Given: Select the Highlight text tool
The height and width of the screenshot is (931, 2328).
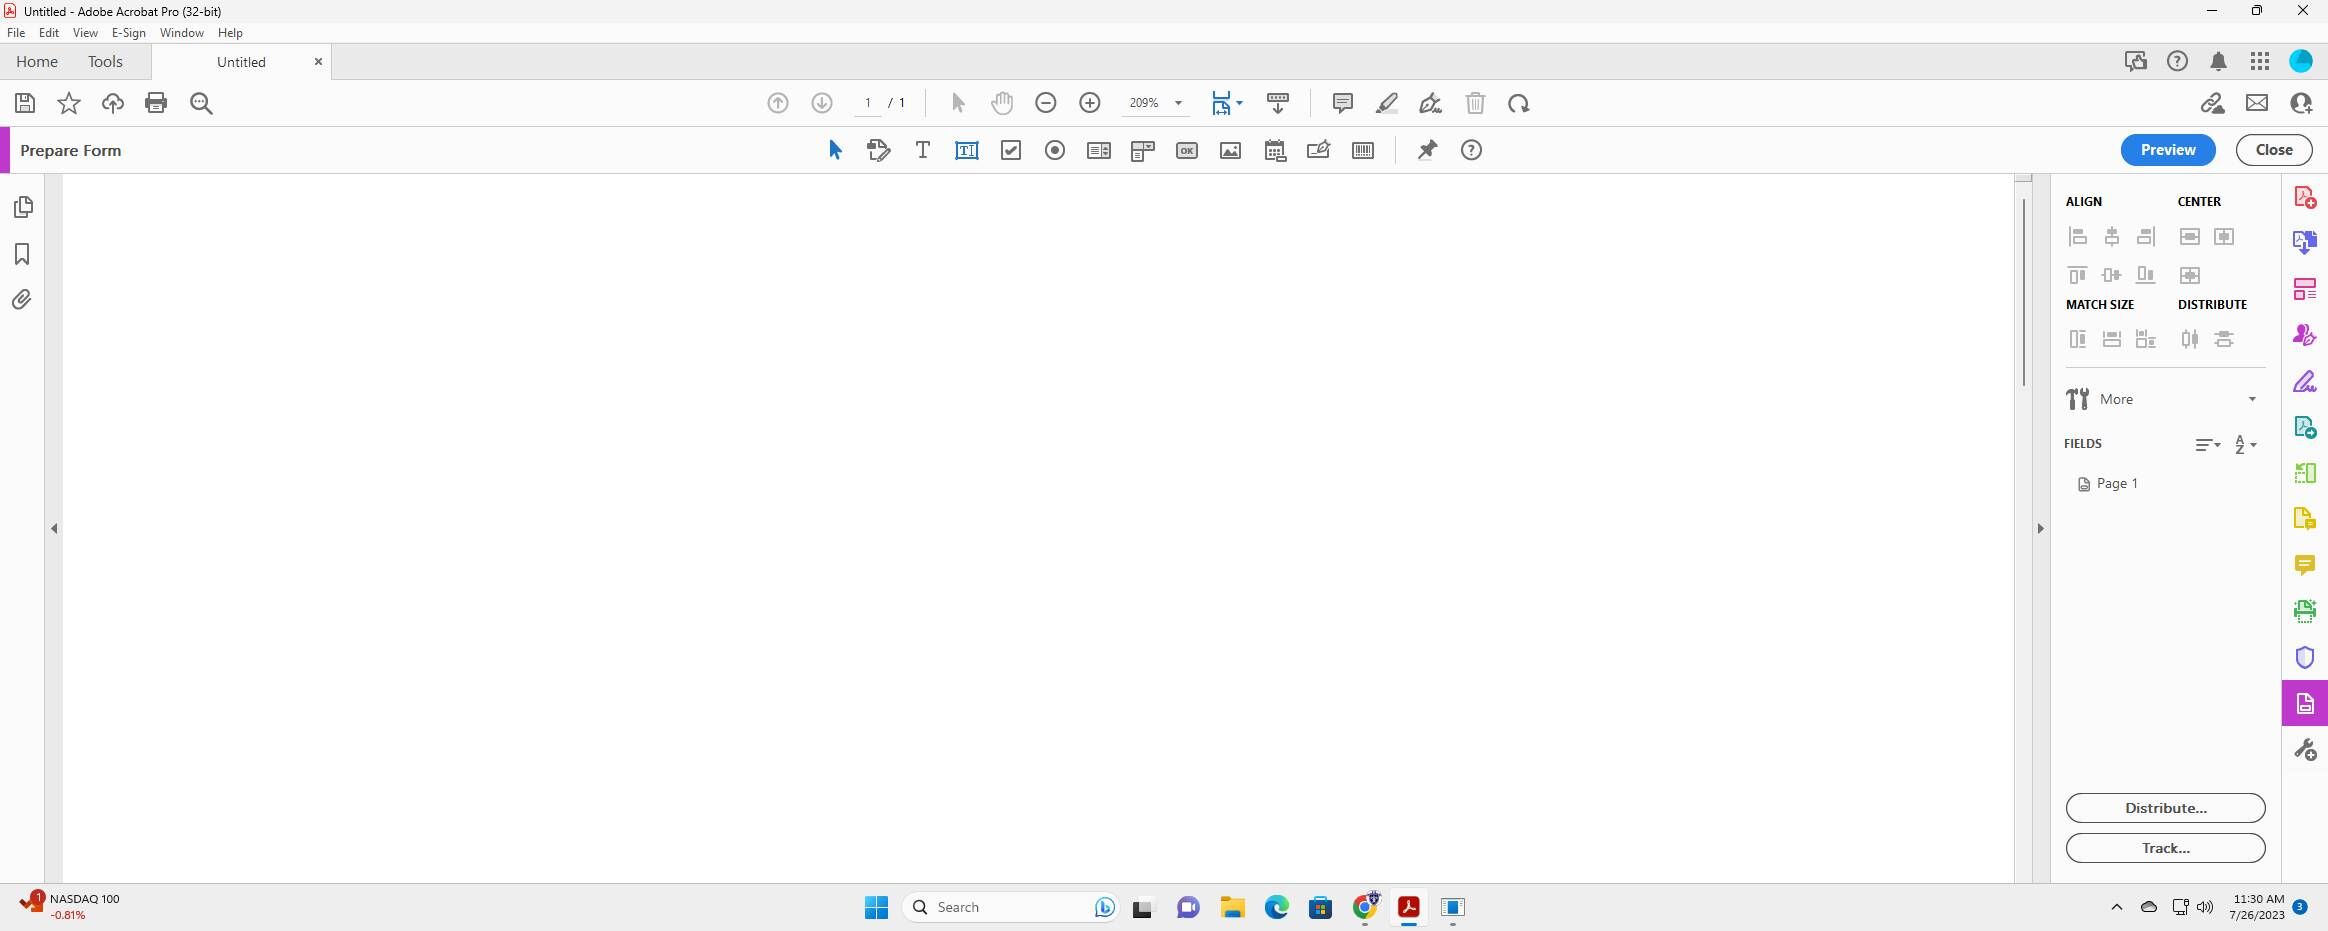Looking at the screenshot, I should point(1387,103).
